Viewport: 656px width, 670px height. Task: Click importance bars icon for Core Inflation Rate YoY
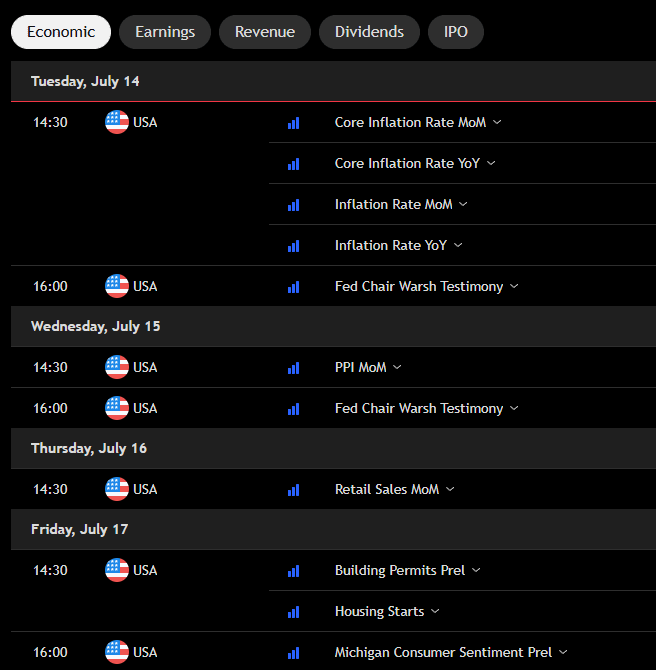tap(294, 164)
